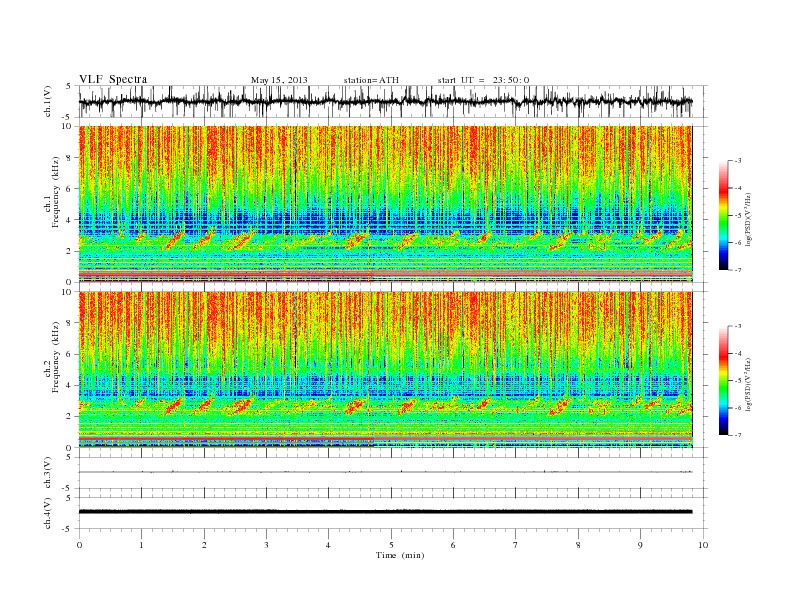
Task: Click the 'station=ATH' label
Action: (371, 80)
